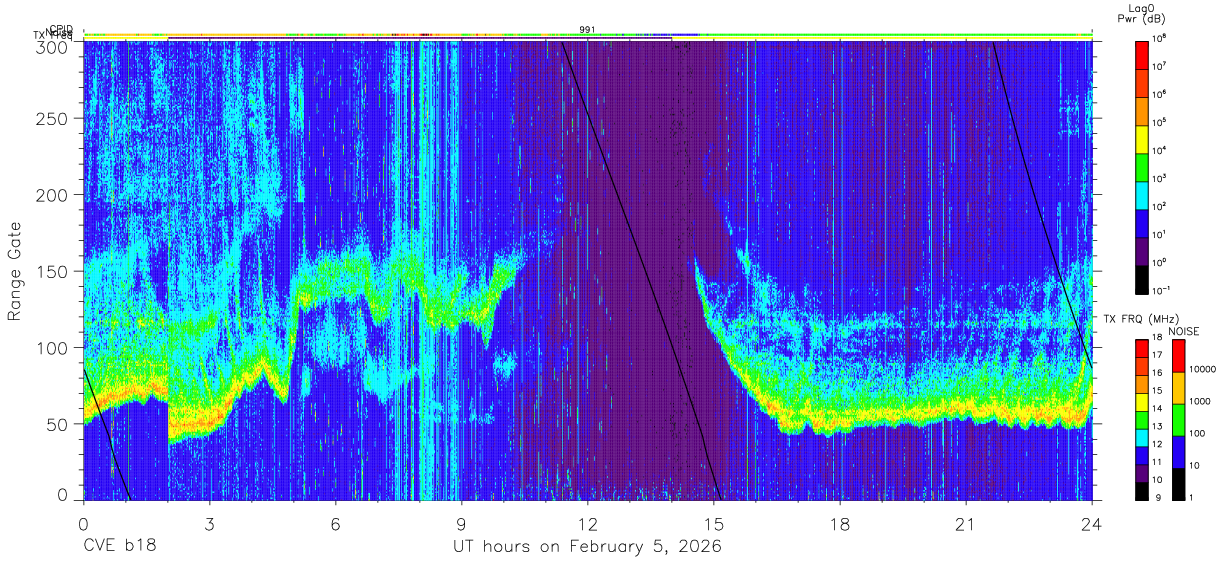Click the blue swatch on the NOISE colorbar

(x=1179, y=452)
